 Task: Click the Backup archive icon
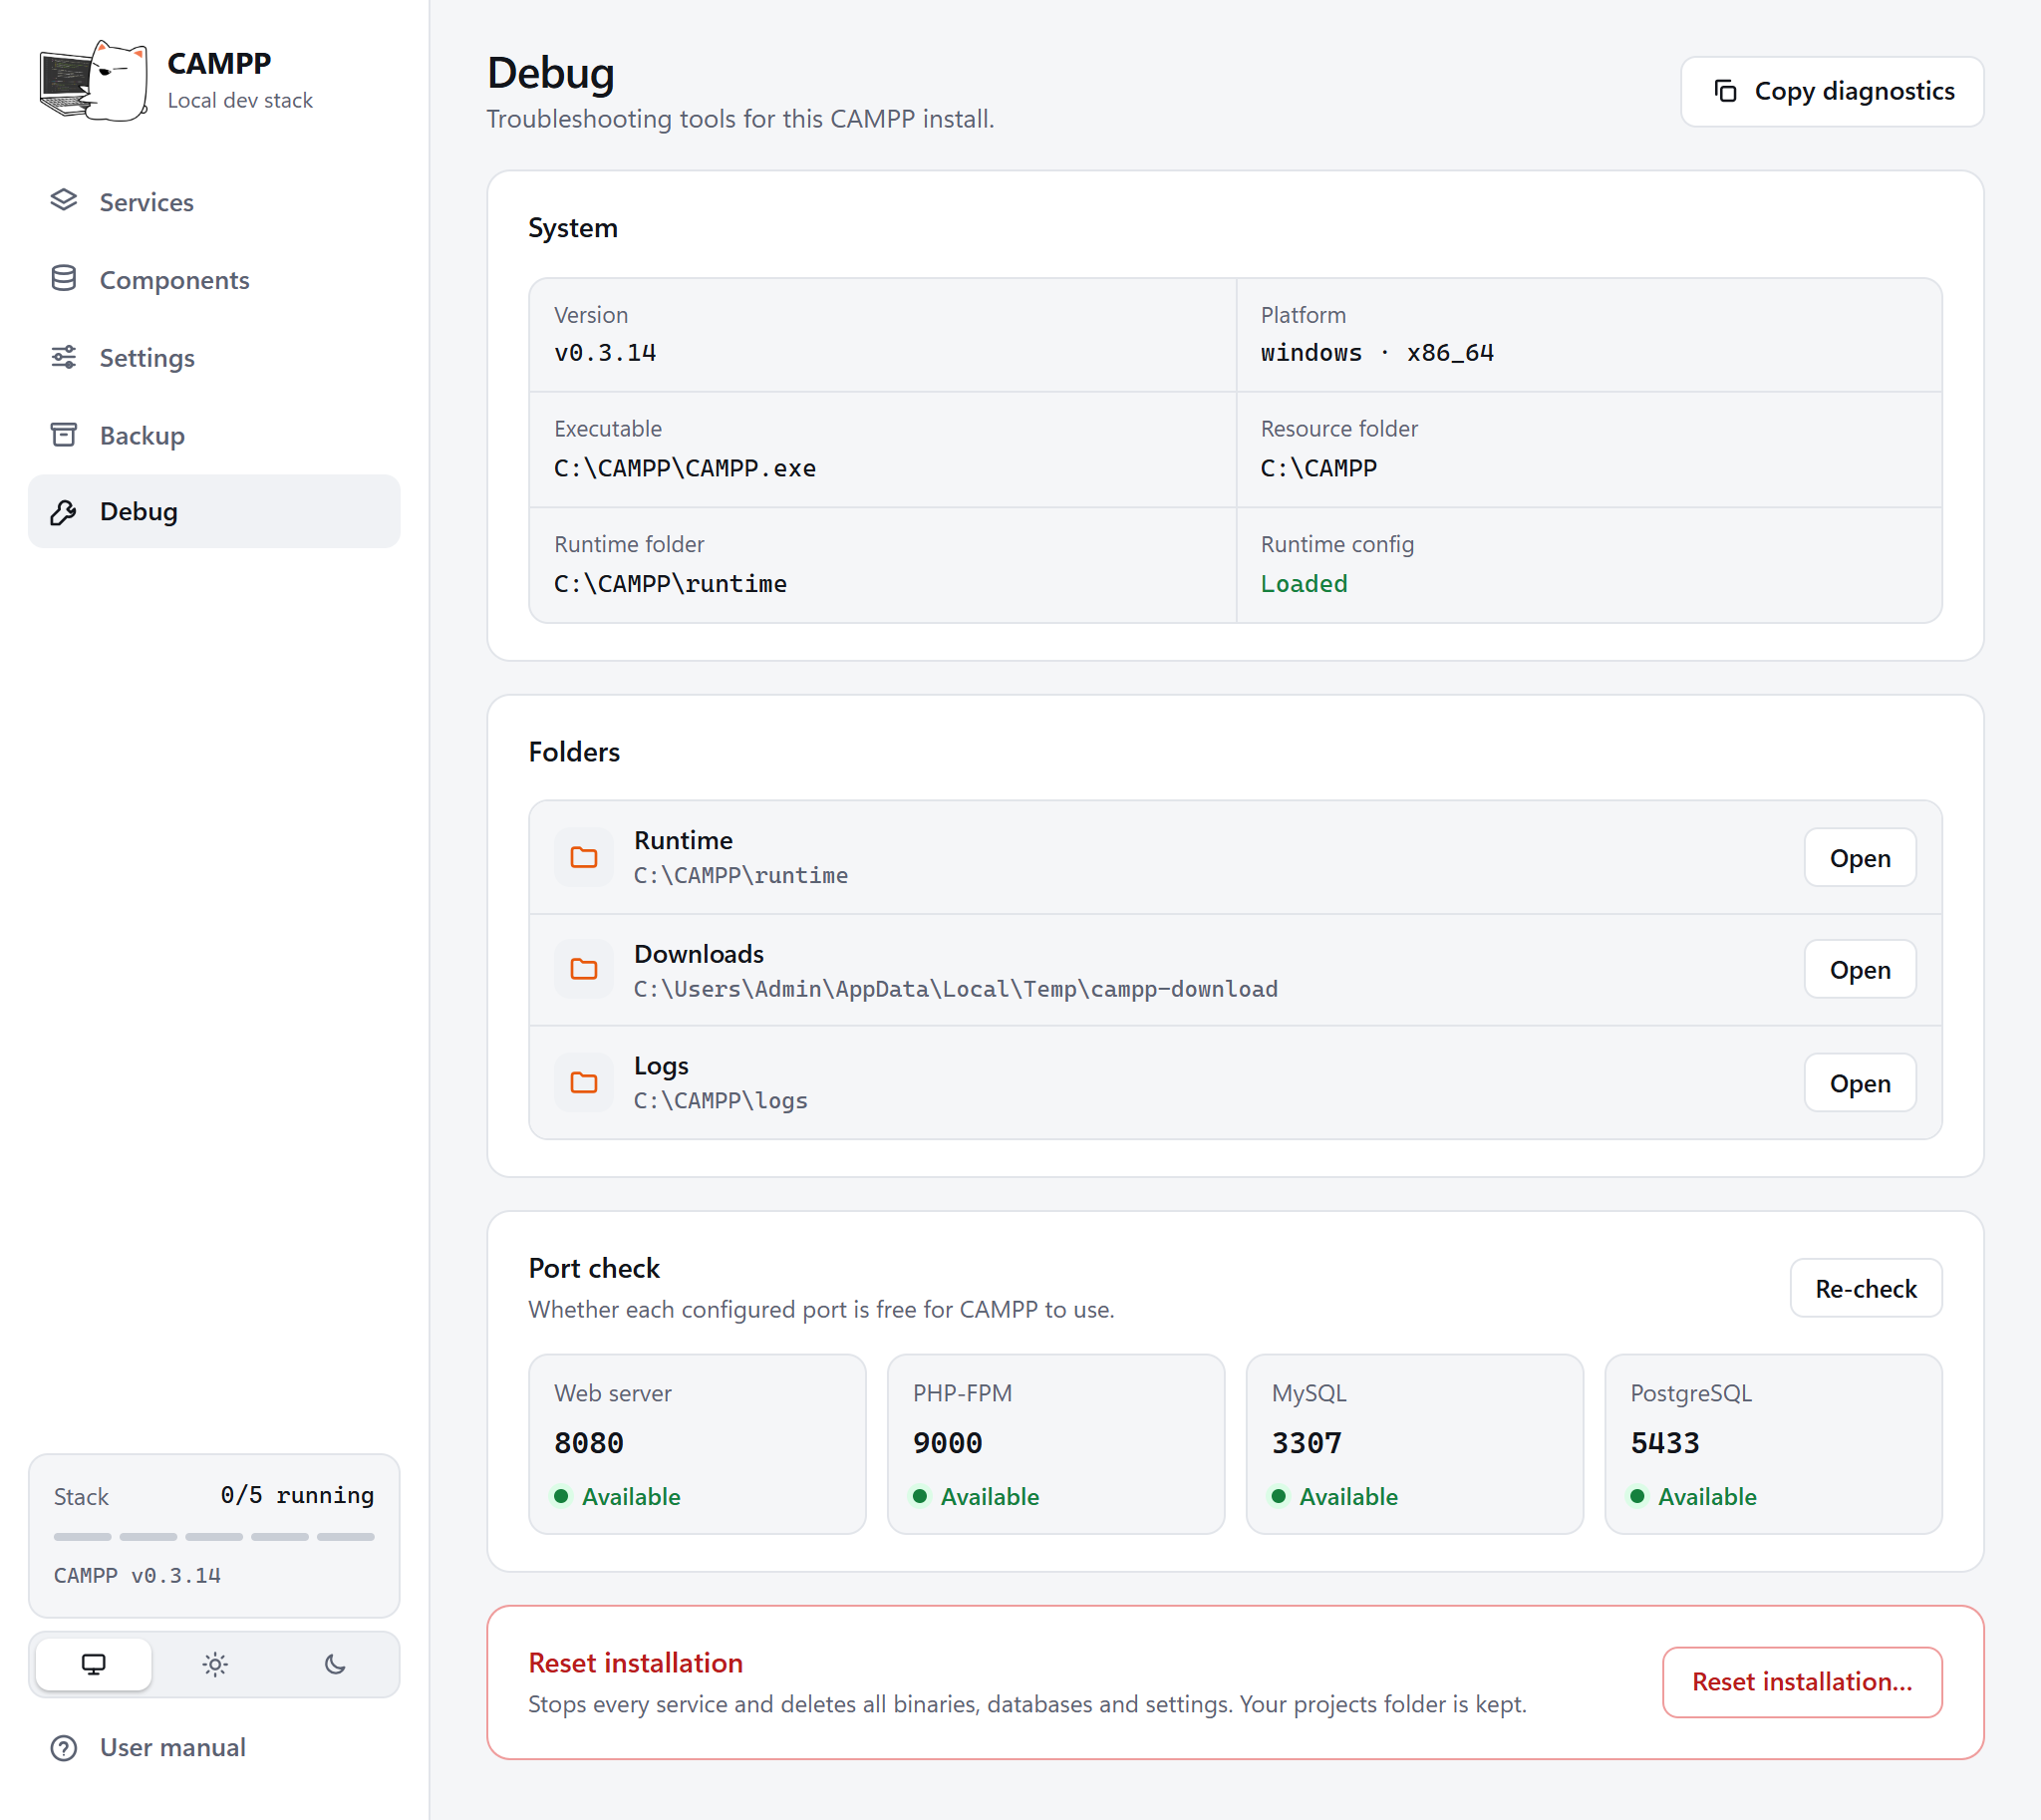click(x=64, y=435)
